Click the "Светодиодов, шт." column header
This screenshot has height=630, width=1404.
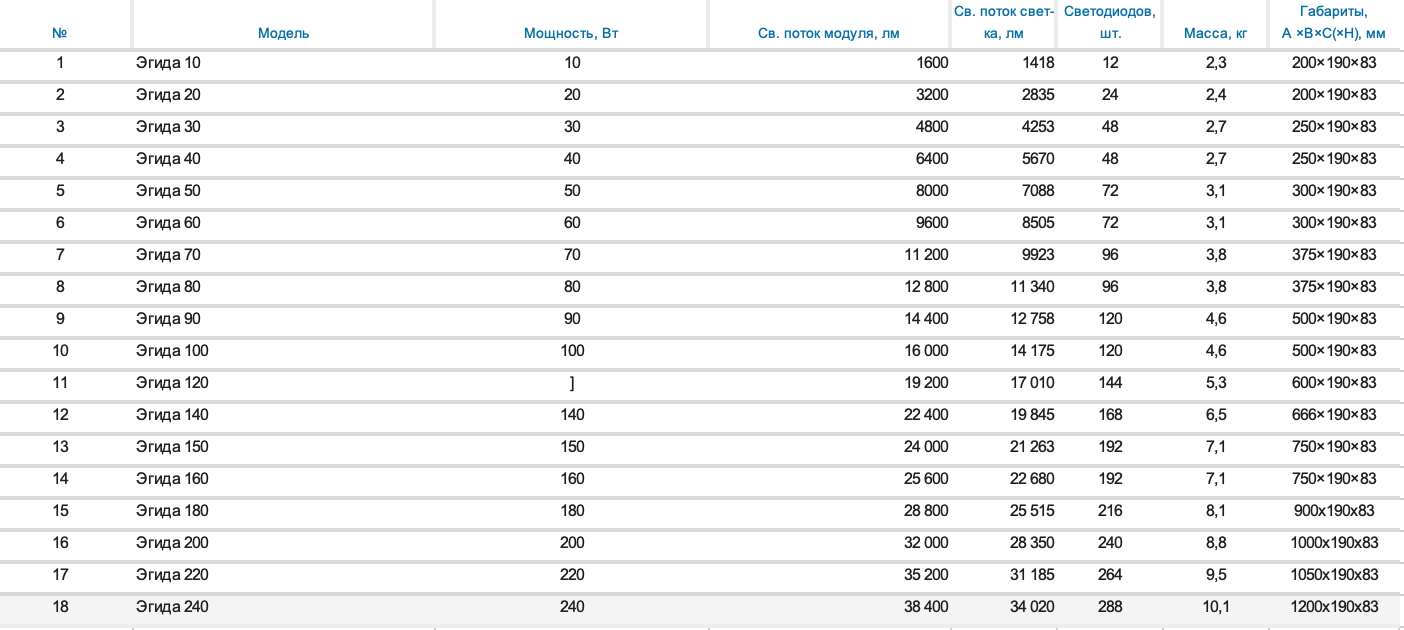click(1110, 23)
